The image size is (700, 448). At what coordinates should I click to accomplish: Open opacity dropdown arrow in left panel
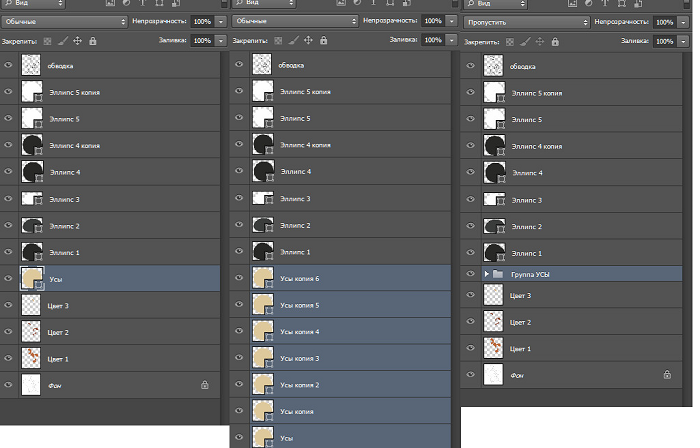coord(221,21)
